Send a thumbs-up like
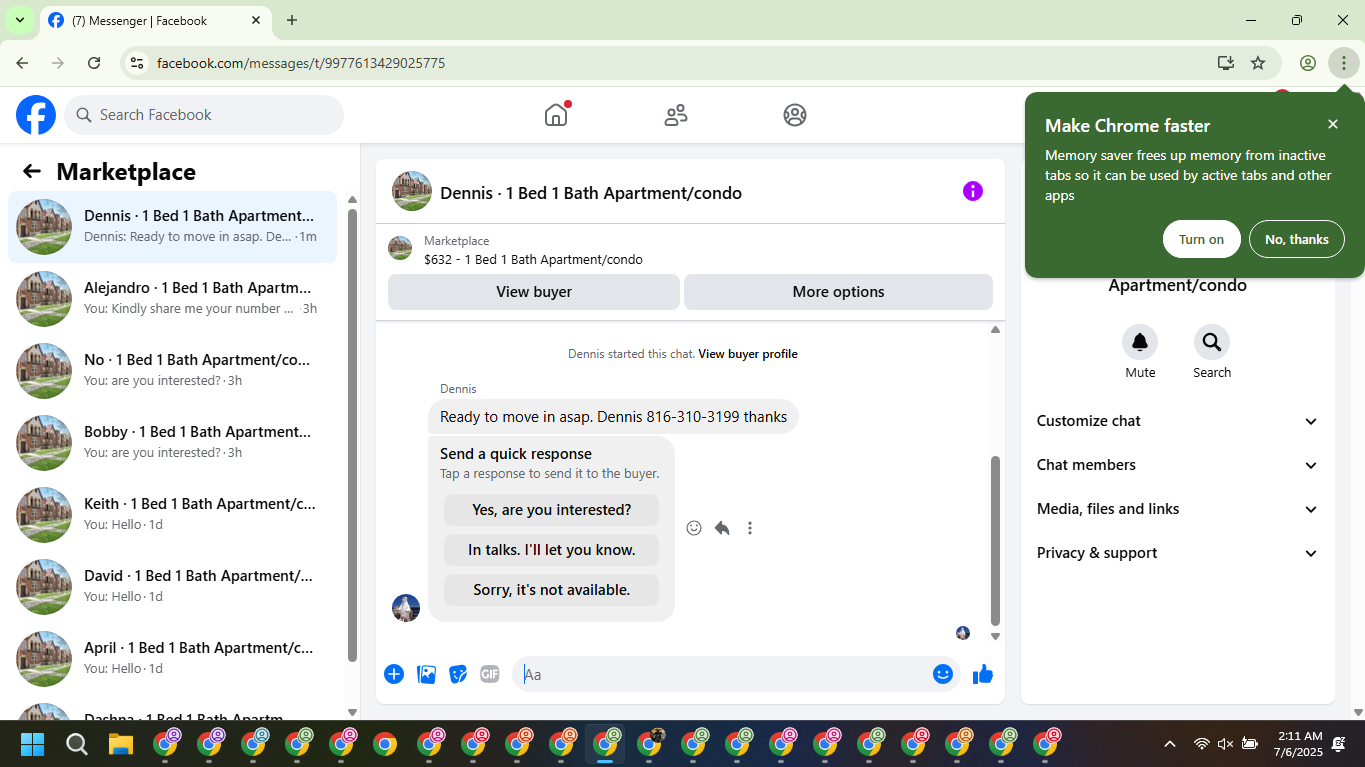This screenshot has width=1365, height=767. point(983,674)
